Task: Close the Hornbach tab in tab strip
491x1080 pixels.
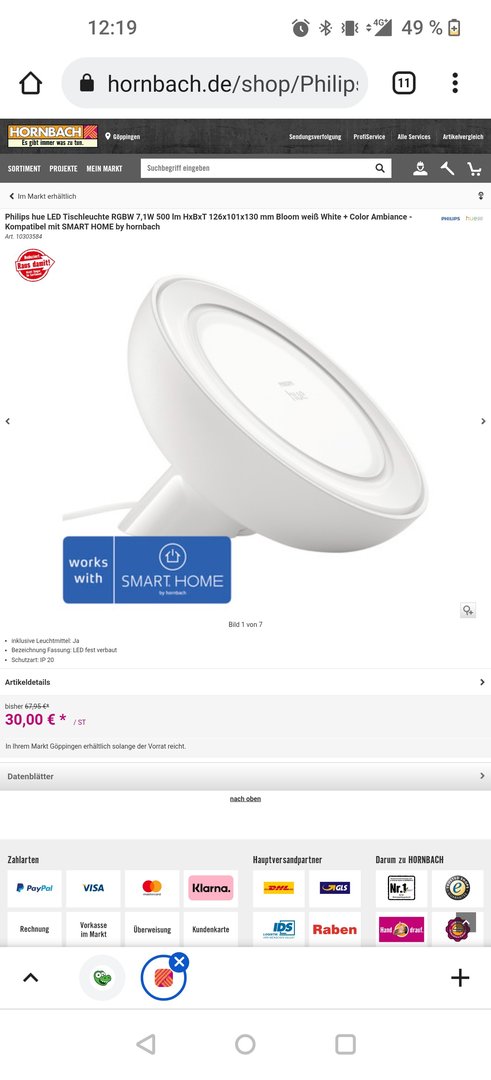Action: click(179, 962)
